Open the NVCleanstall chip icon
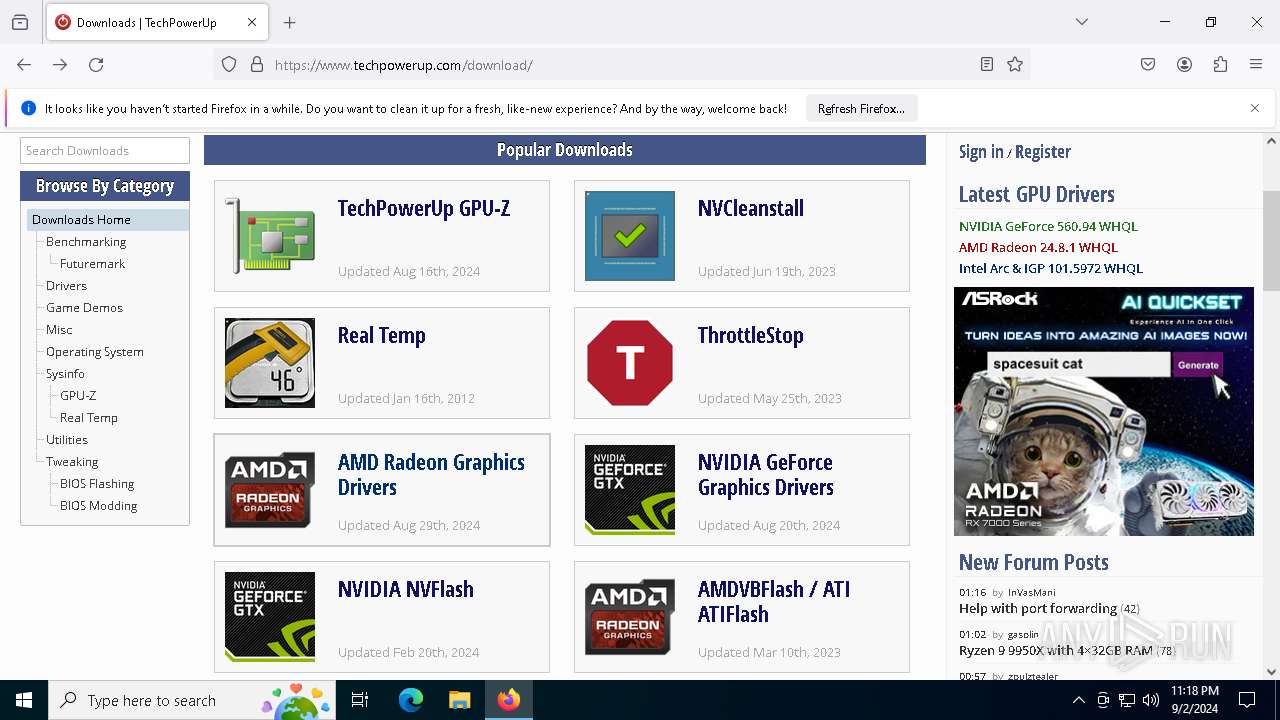 click(630, 236)
